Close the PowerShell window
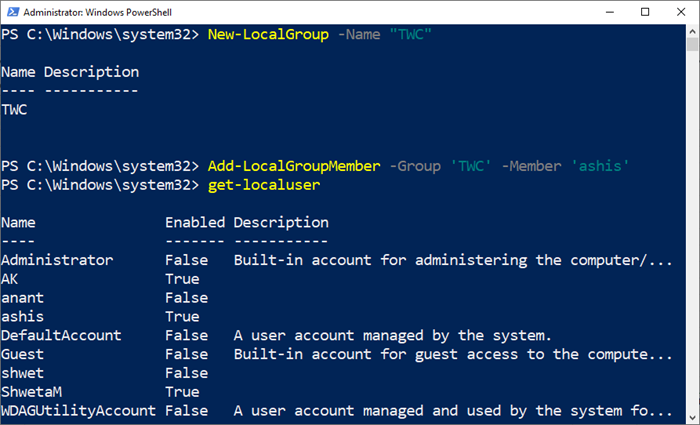The height and width of the screenshot is (425, 700). coord(681,12)
